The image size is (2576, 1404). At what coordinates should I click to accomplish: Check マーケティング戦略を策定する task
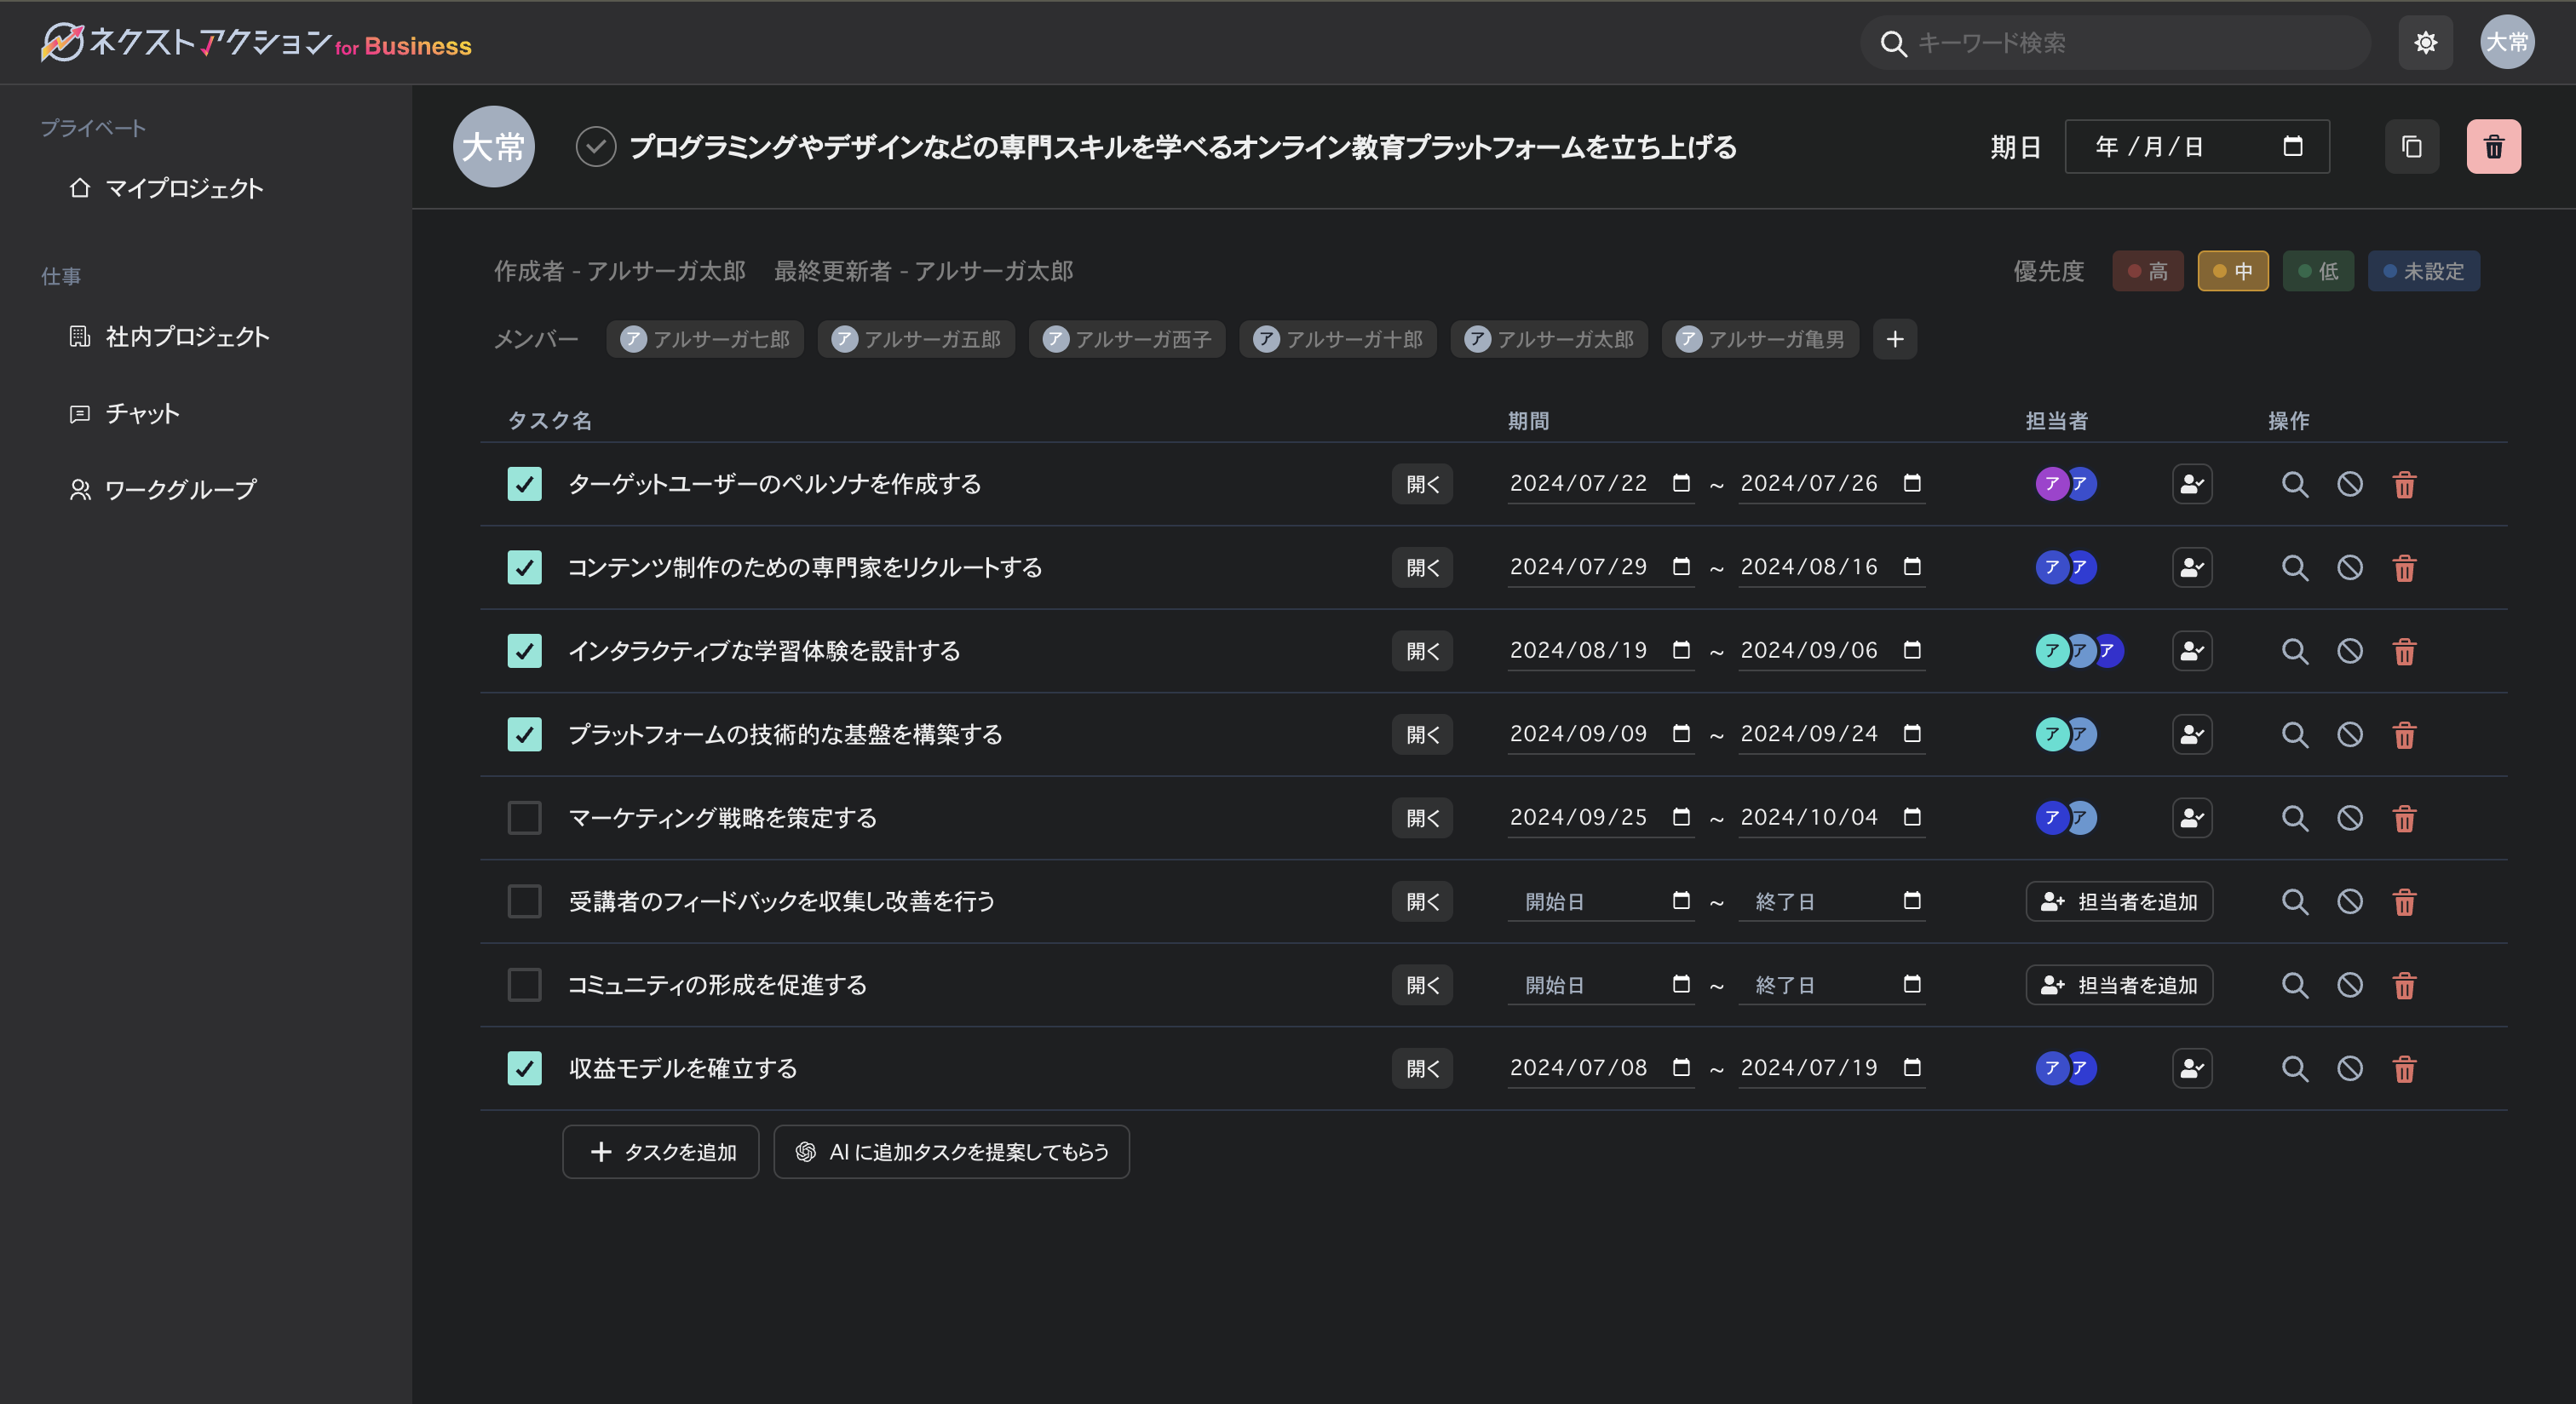click(524, 818)
